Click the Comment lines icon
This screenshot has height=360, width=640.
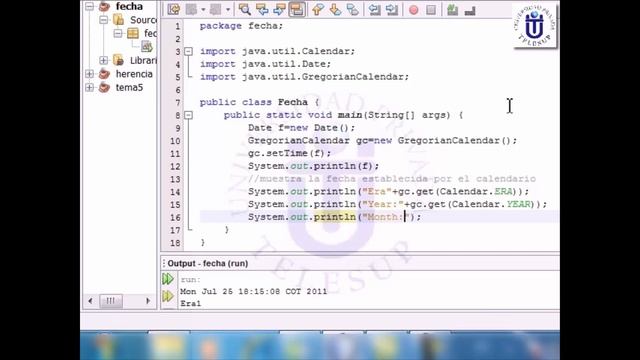click(x=452, y=9)
